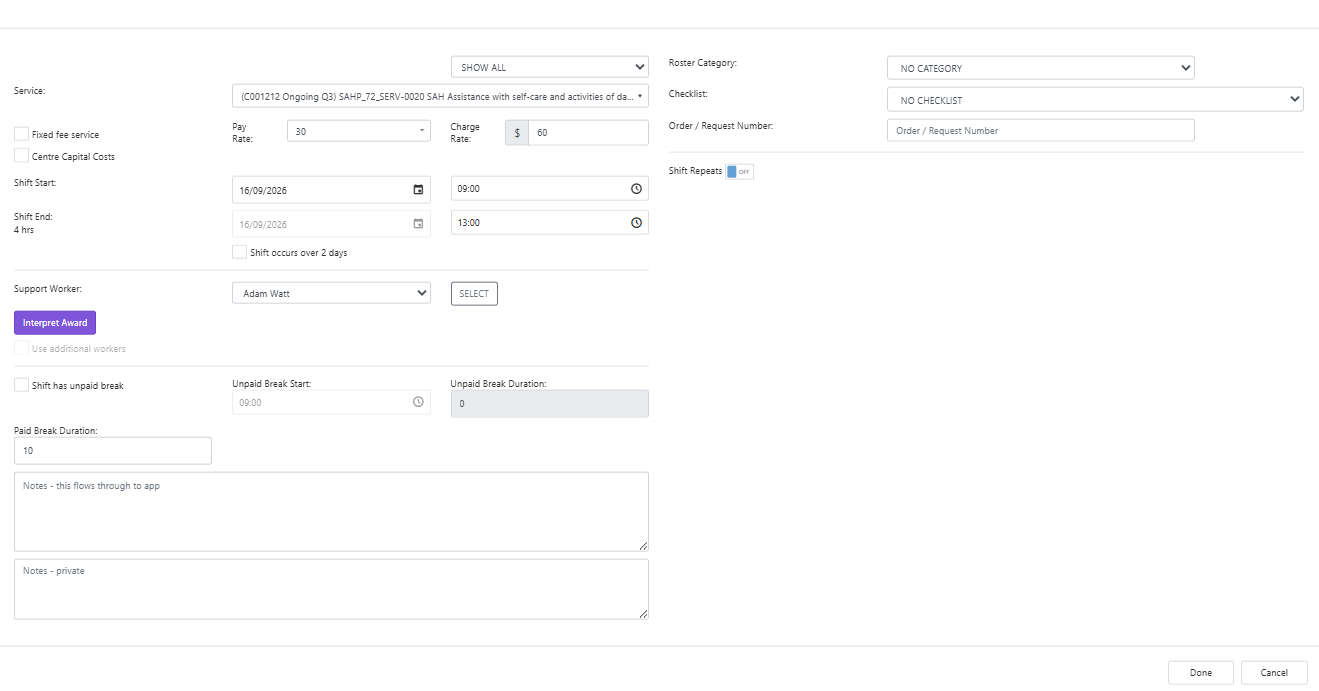
Task: Open the Shift Start date calendar picker icon
Action: [x=418, y=190]
